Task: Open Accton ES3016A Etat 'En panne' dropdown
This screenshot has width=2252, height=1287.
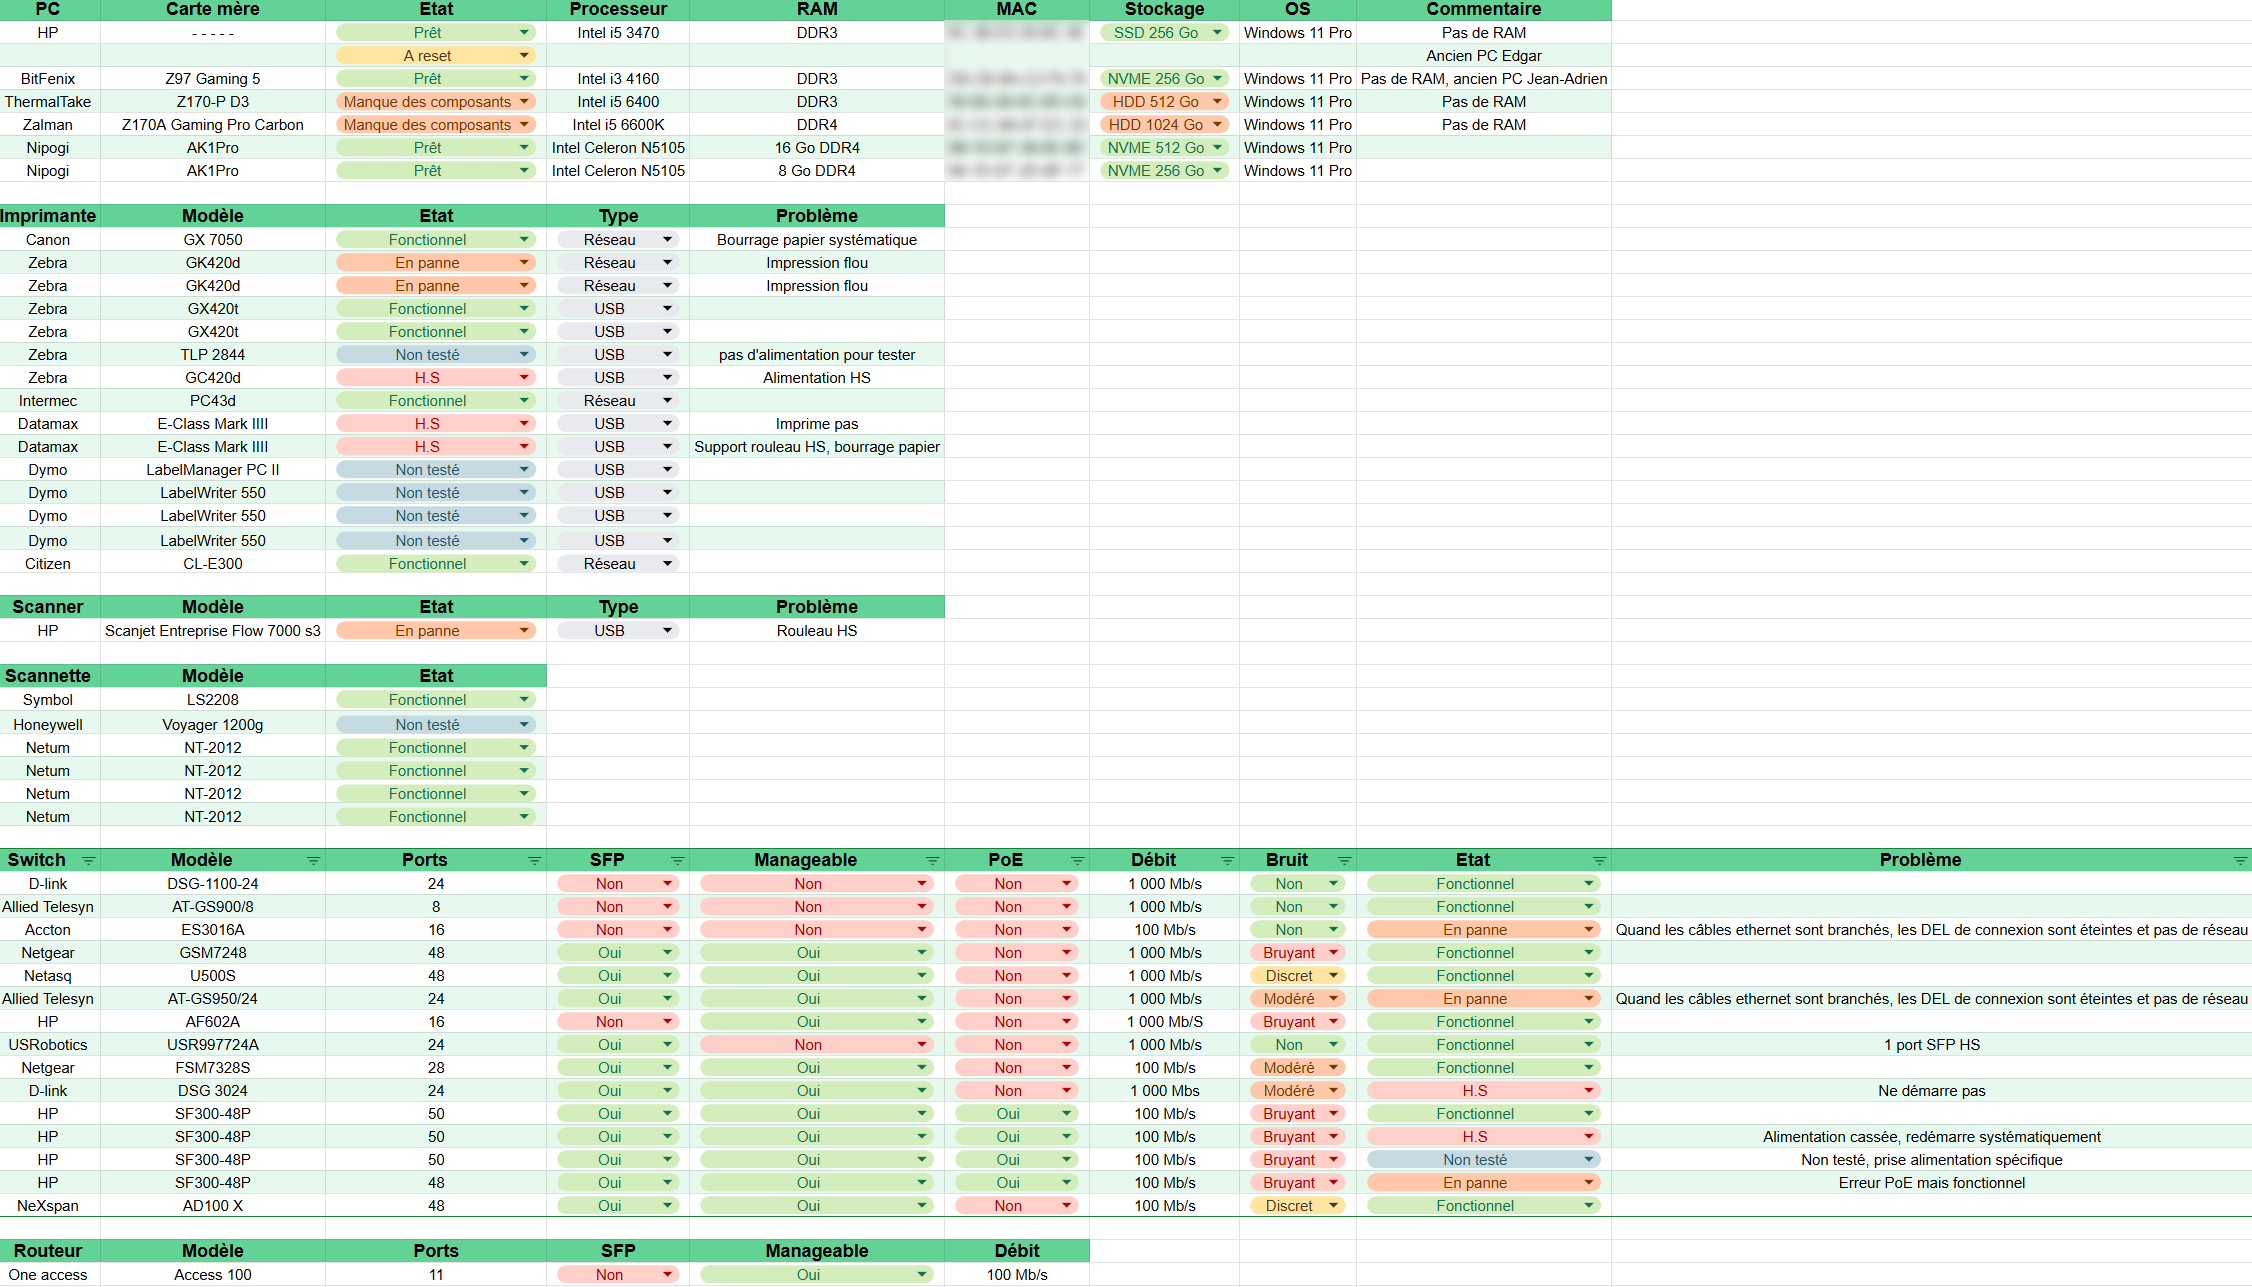Action: click(x=1484, y=930)
